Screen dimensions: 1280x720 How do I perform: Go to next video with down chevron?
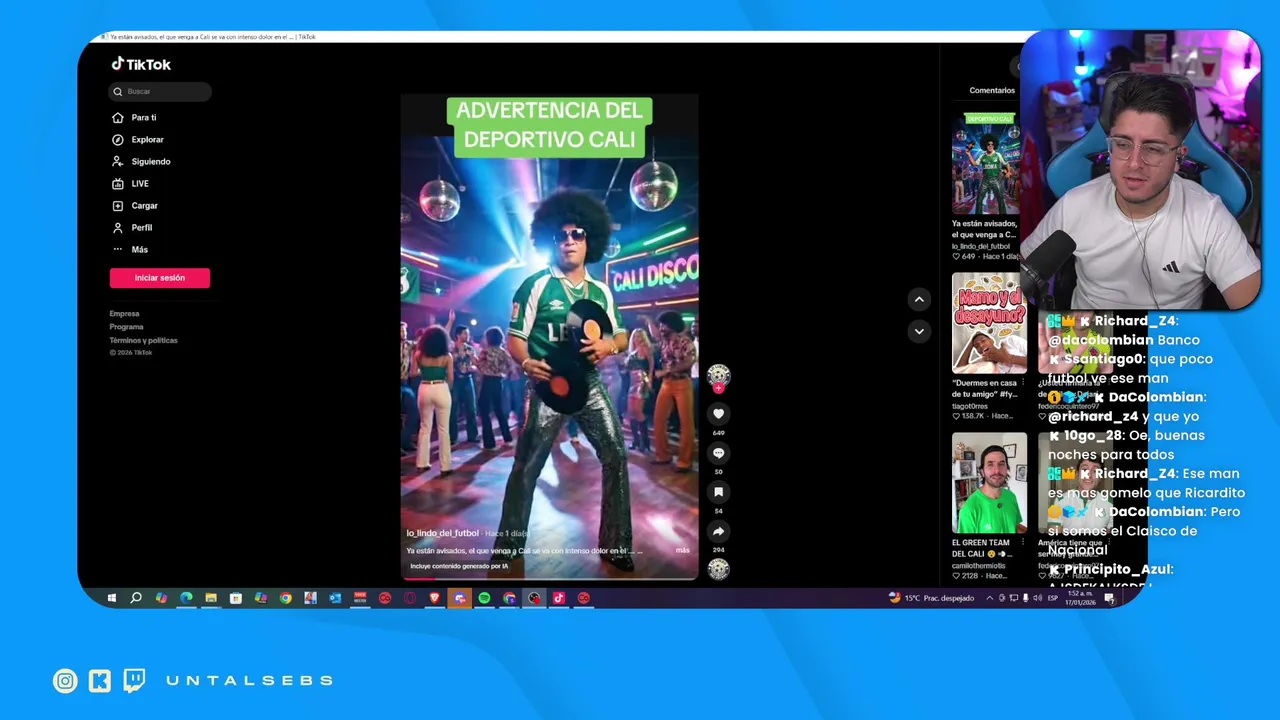(x=919, y=331)
